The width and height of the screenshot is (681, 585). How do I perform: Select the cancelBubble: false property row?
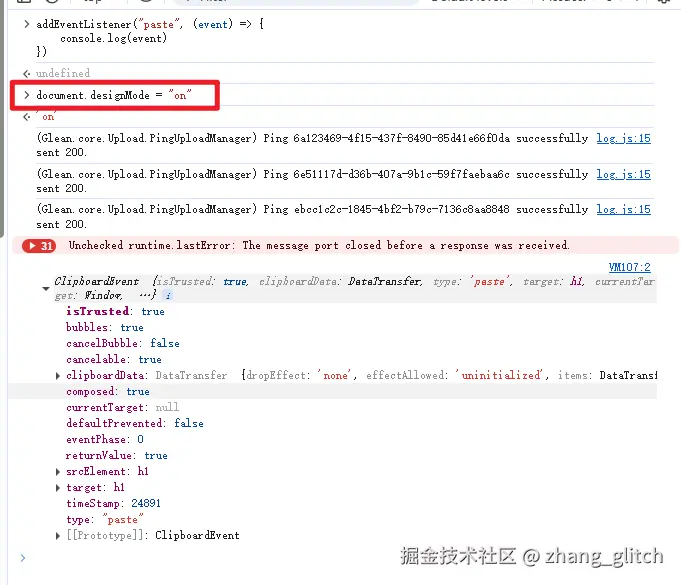(x=123, y=344)
